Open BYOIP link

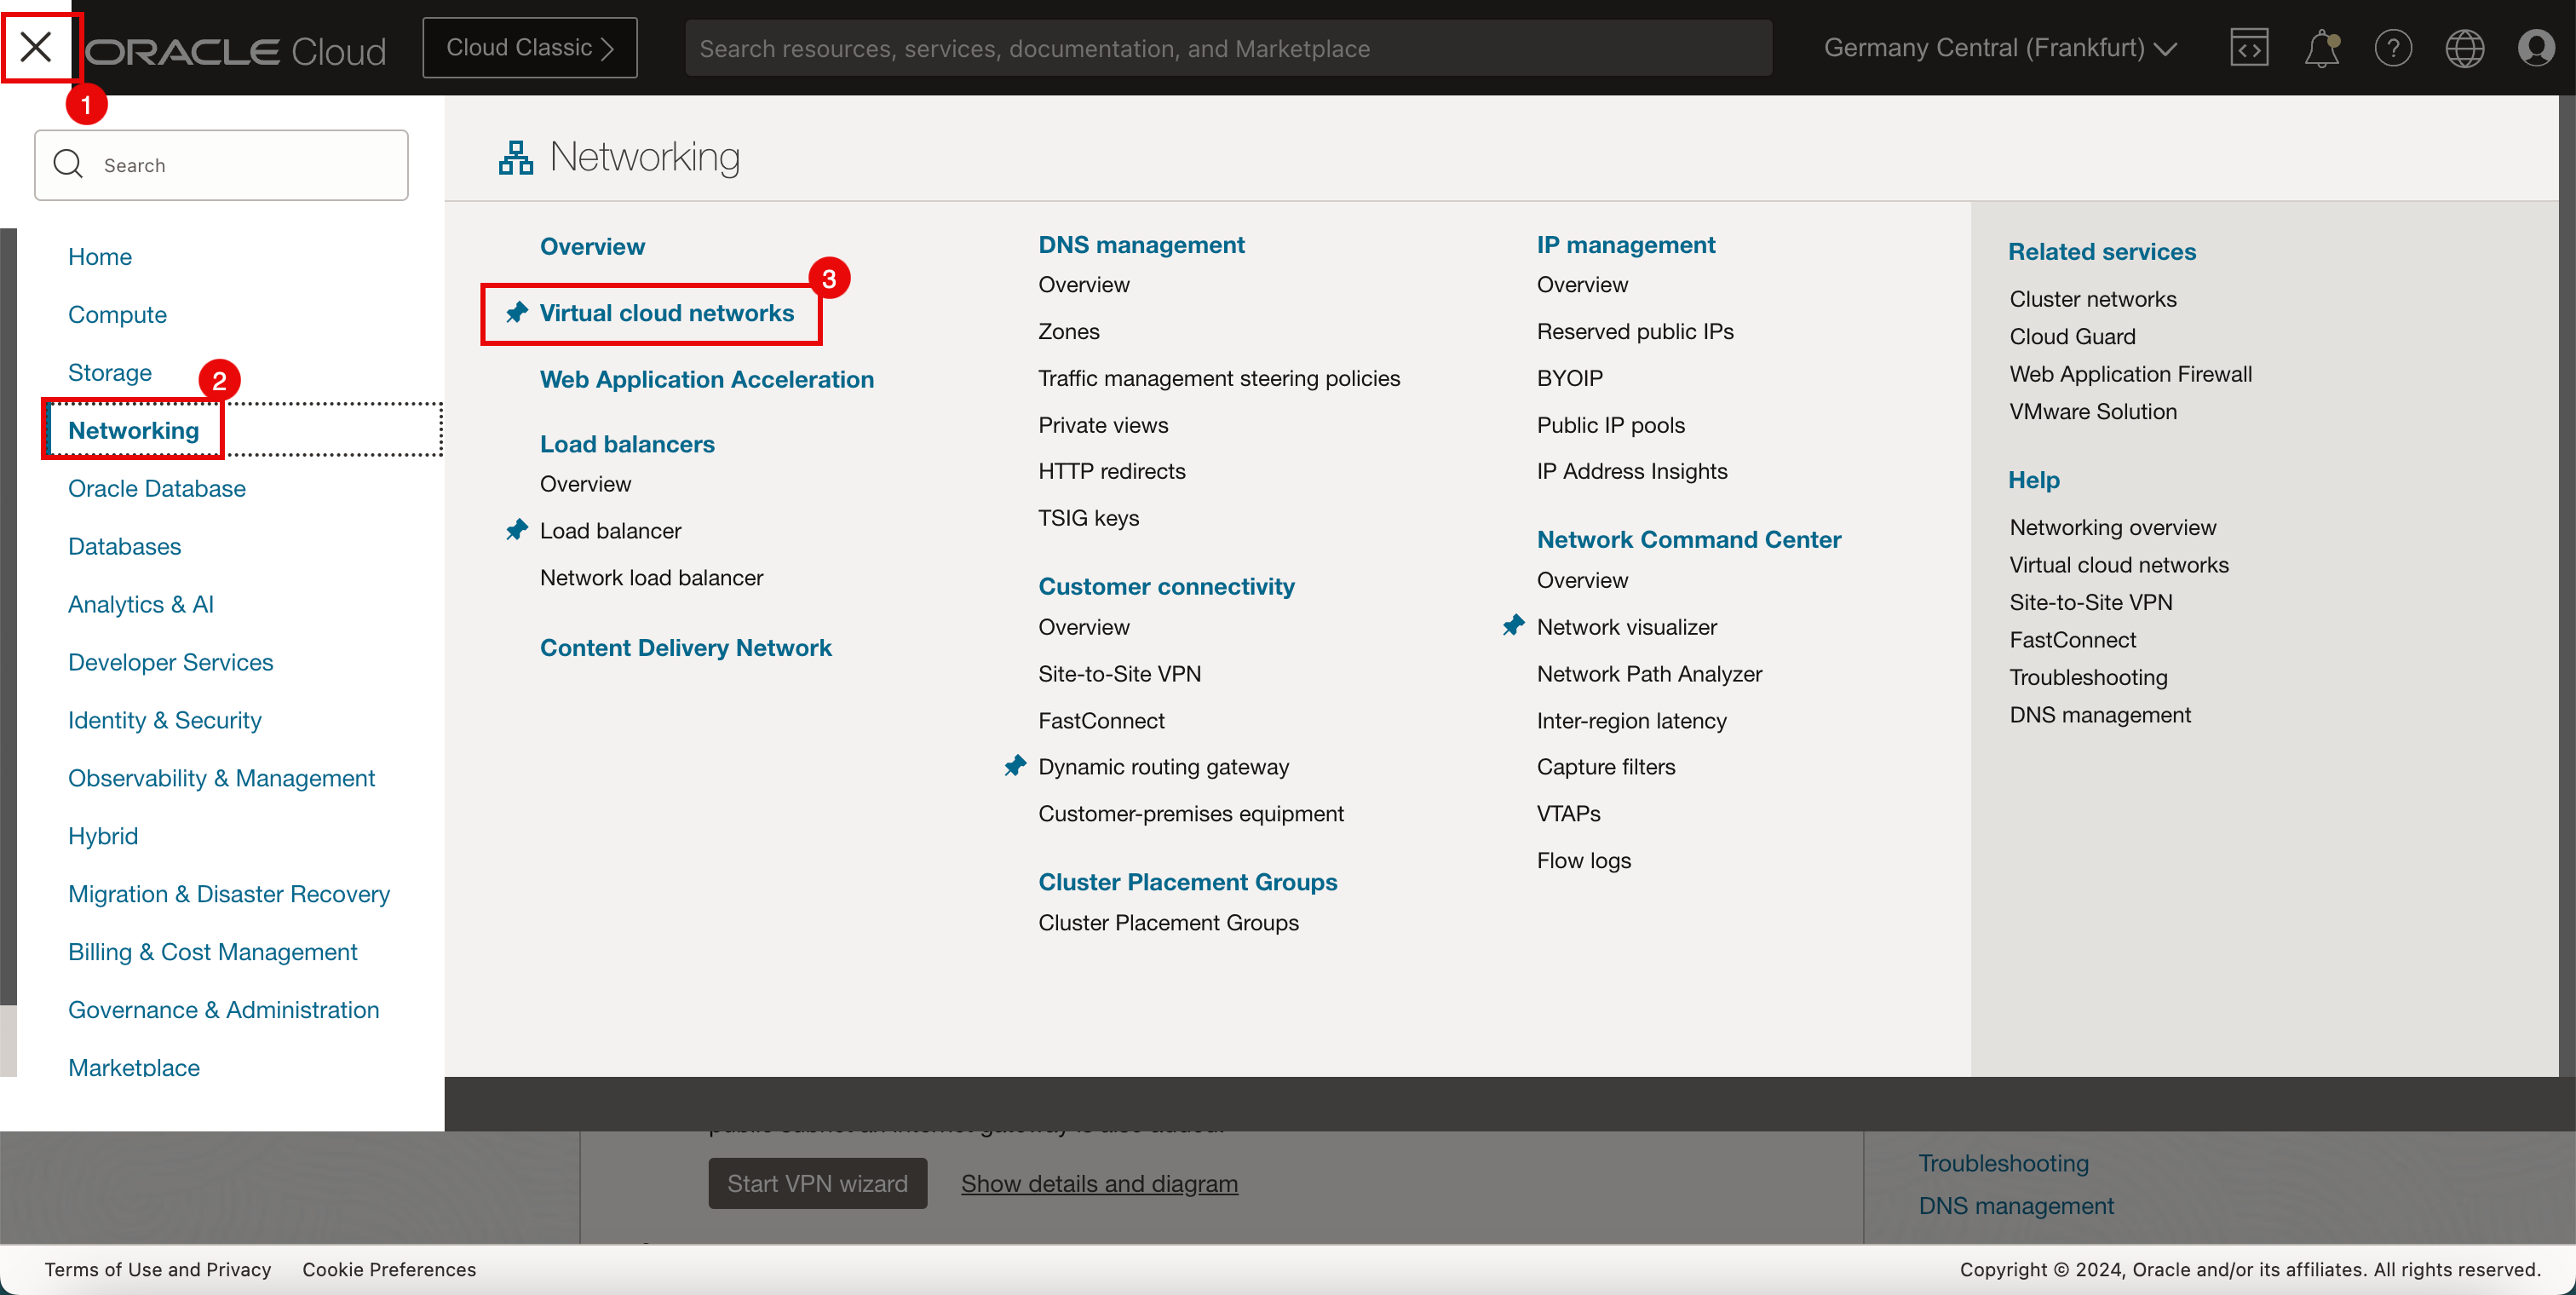[1570, 378]
